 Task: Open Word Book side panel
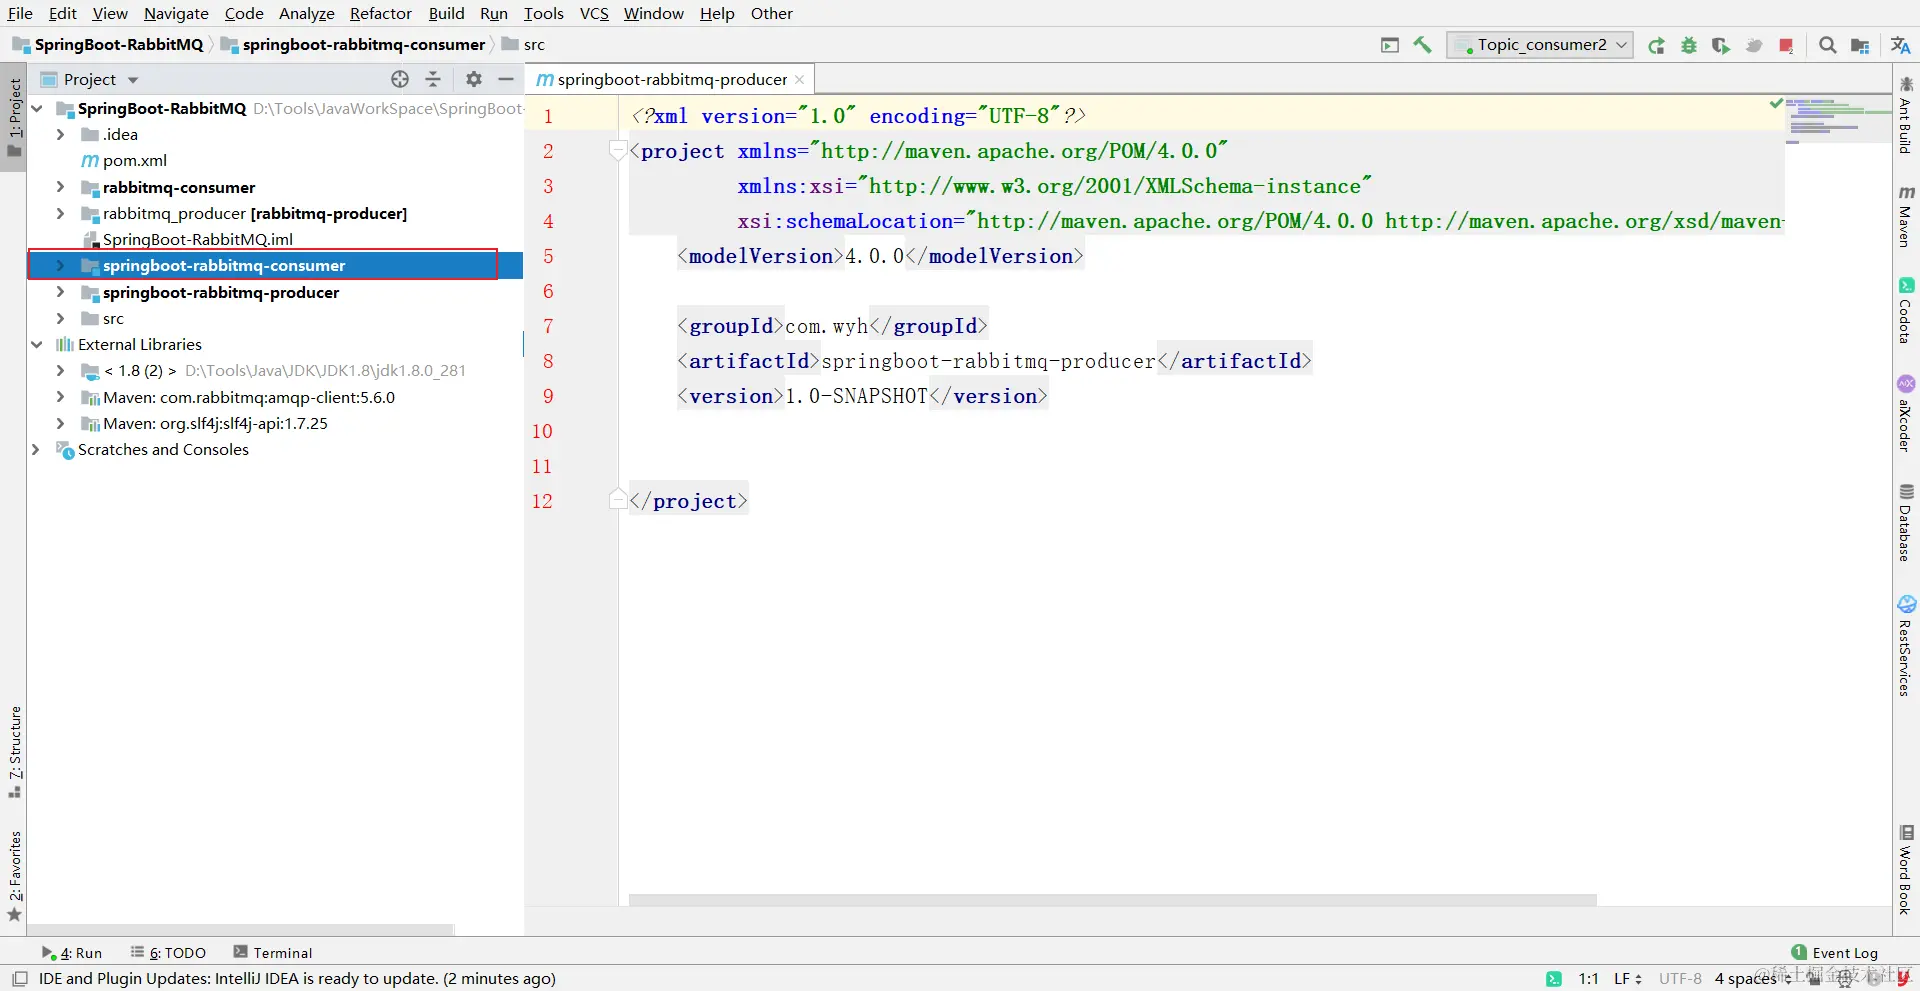tap(1906, 870)
